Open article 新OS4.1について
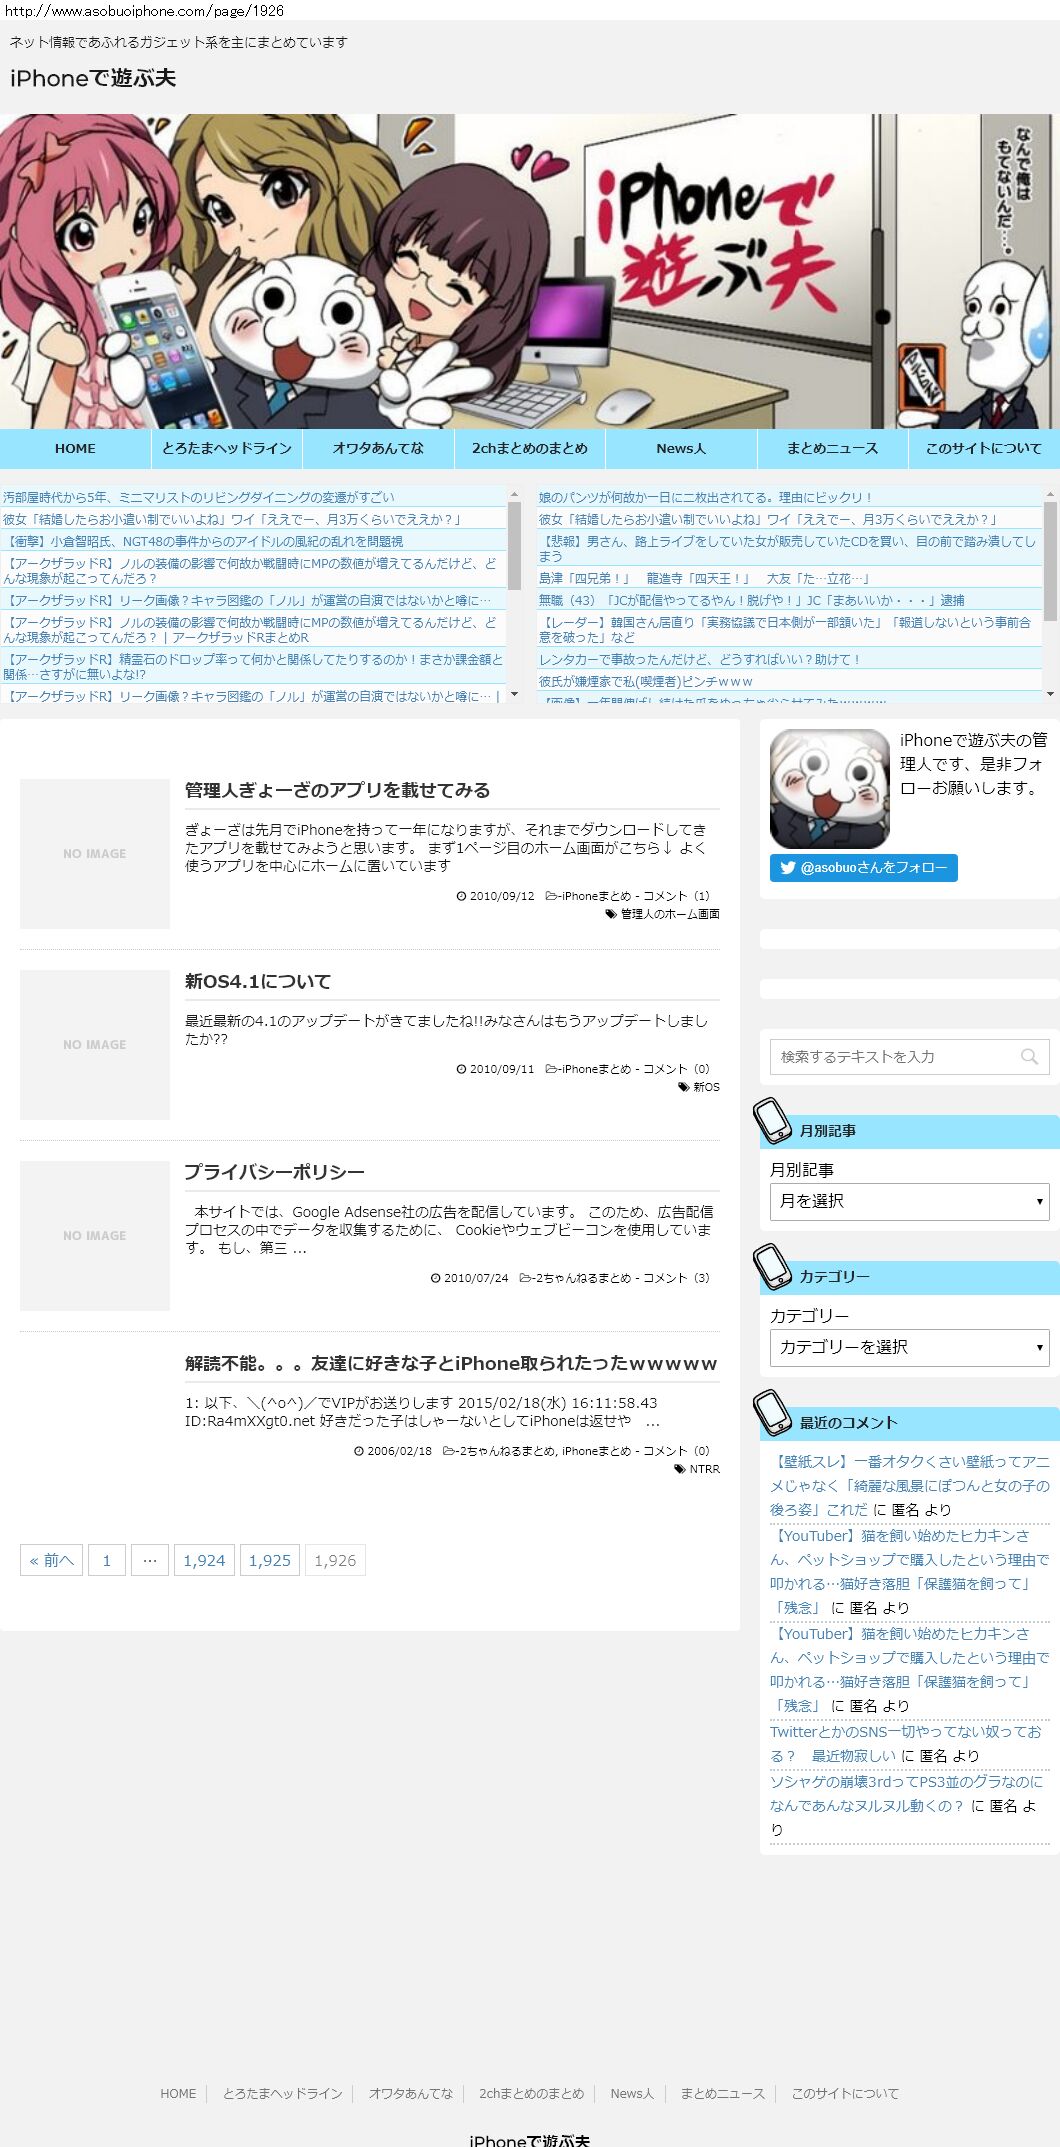1060x2147 pixels. tap(258, 981)
